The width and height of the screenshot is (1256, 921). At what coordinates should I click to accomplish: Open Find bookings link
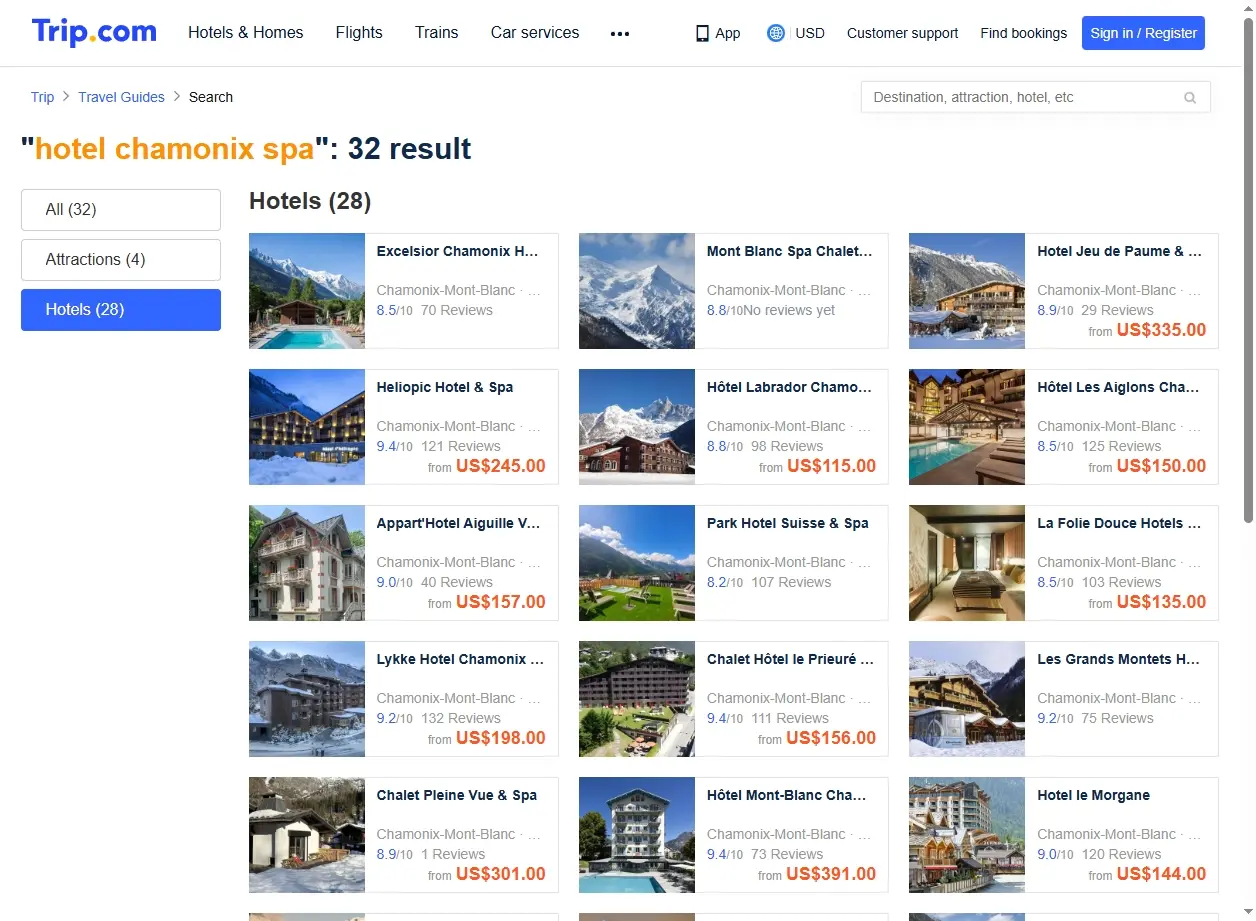coord(1024,33)
